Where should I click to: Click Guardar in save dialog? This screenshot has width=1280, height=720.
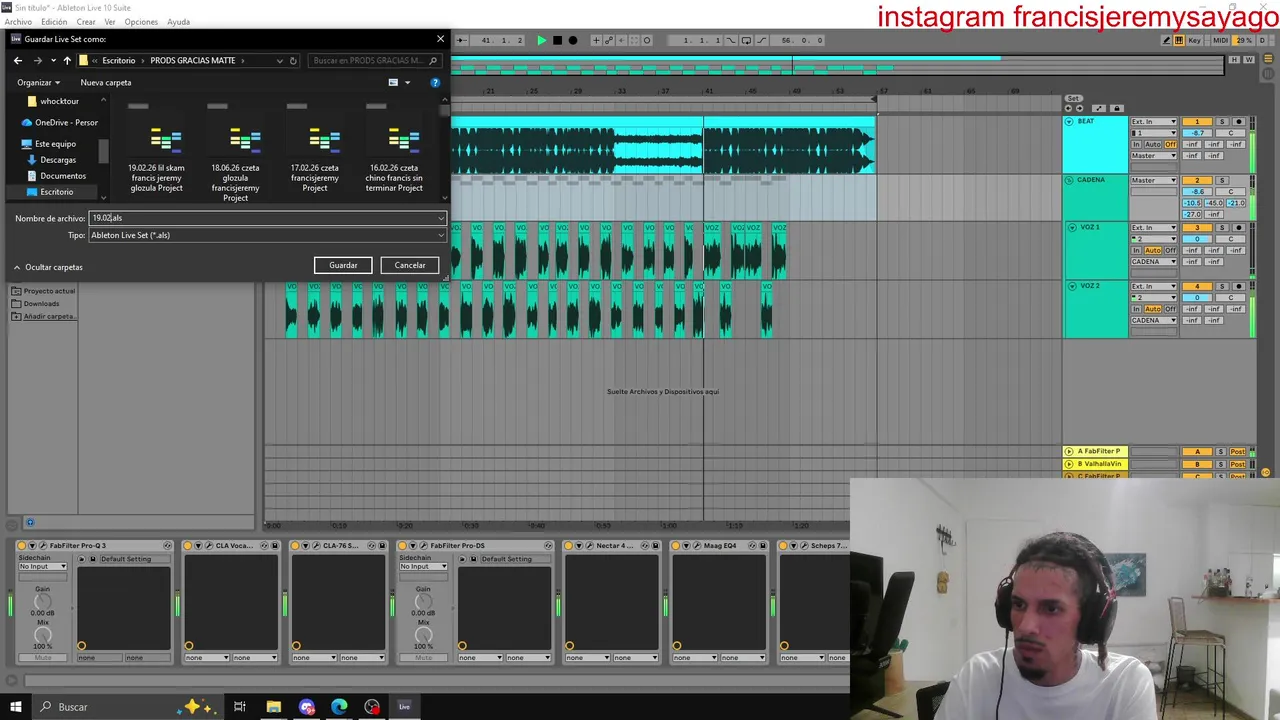pyautogui.click(x=343, y=265)
